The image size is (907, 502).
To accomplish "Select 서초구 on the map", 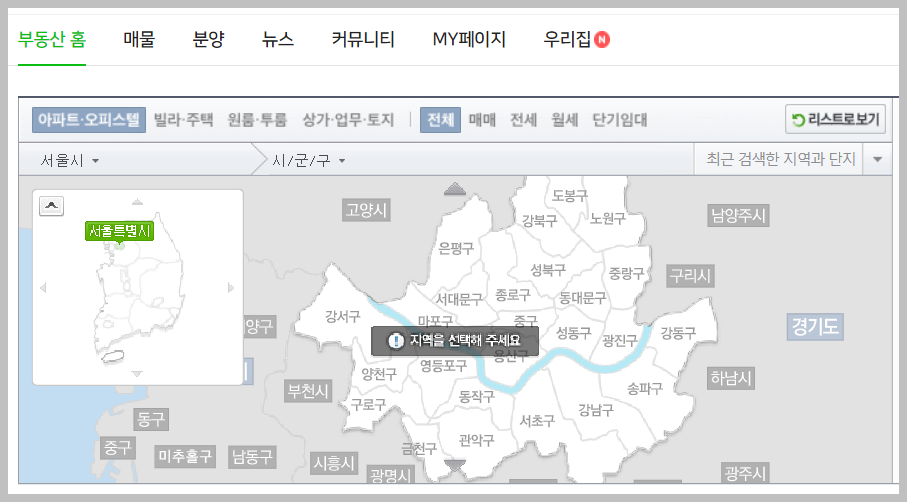I will click(x=537, y=420).
